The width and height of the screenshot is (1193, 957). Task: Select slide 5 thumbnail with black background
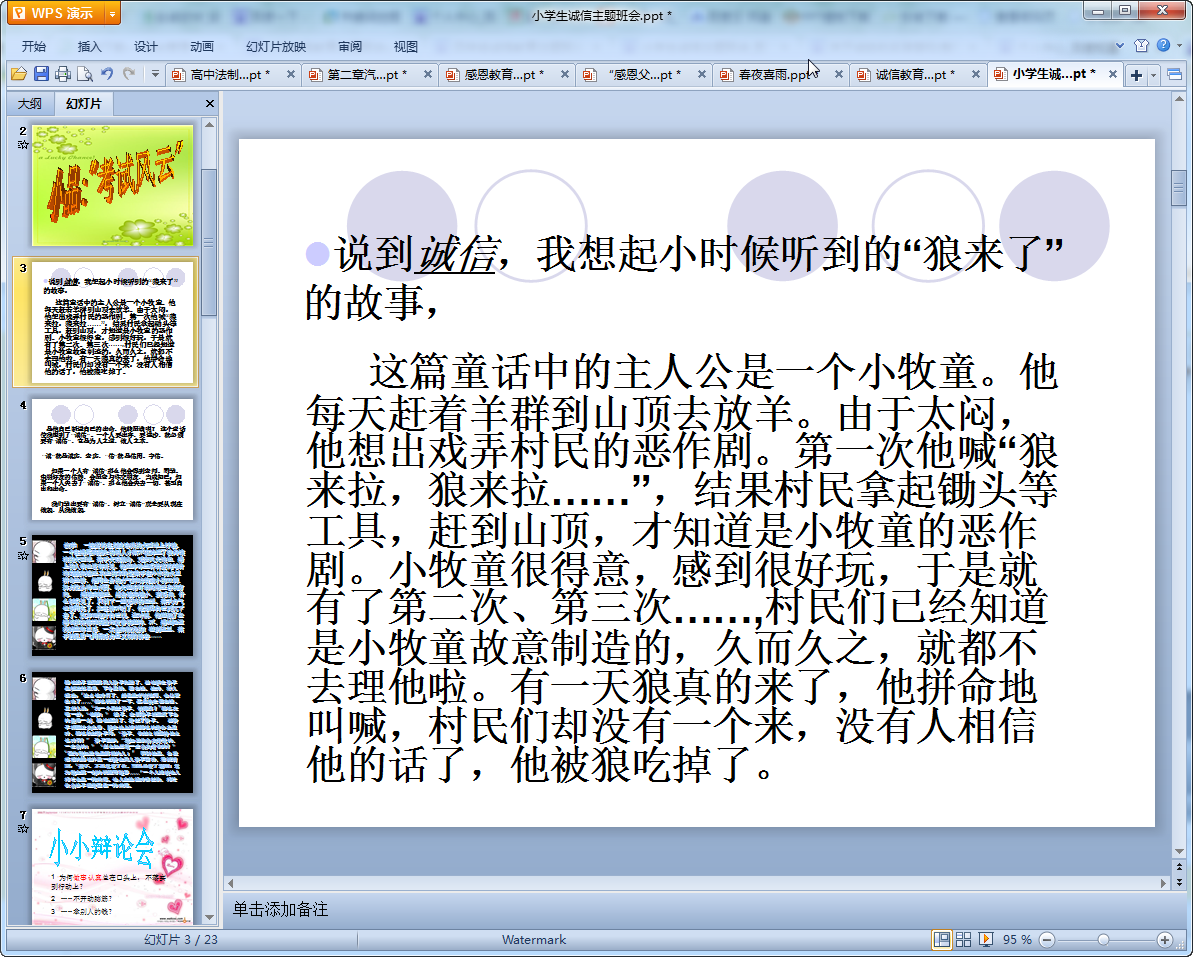tap(113, 596)
